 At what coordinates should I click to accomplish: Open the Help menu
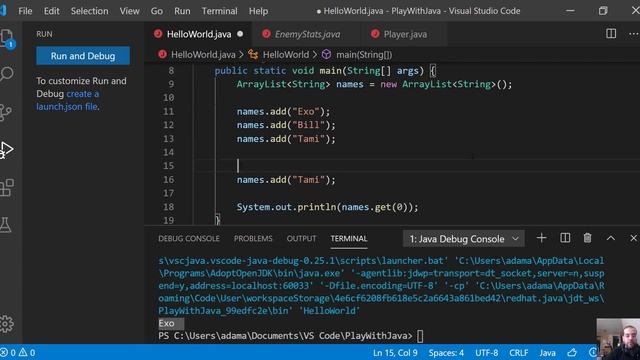pyautogui.click(x=258, y=11)
